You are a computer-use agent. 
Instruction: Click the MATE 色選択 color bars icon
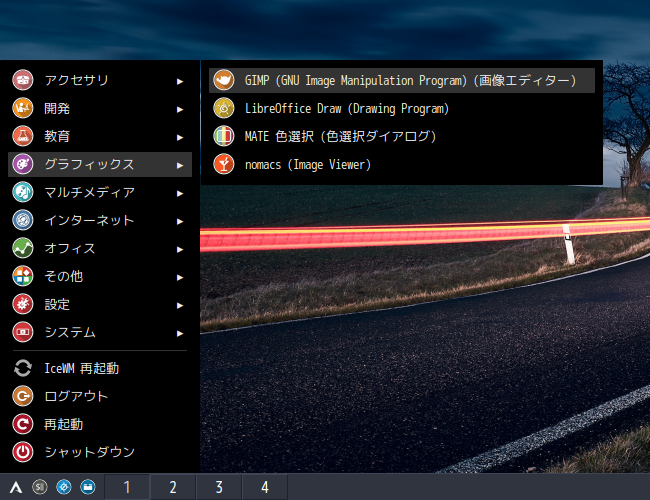tap(224, 136)
